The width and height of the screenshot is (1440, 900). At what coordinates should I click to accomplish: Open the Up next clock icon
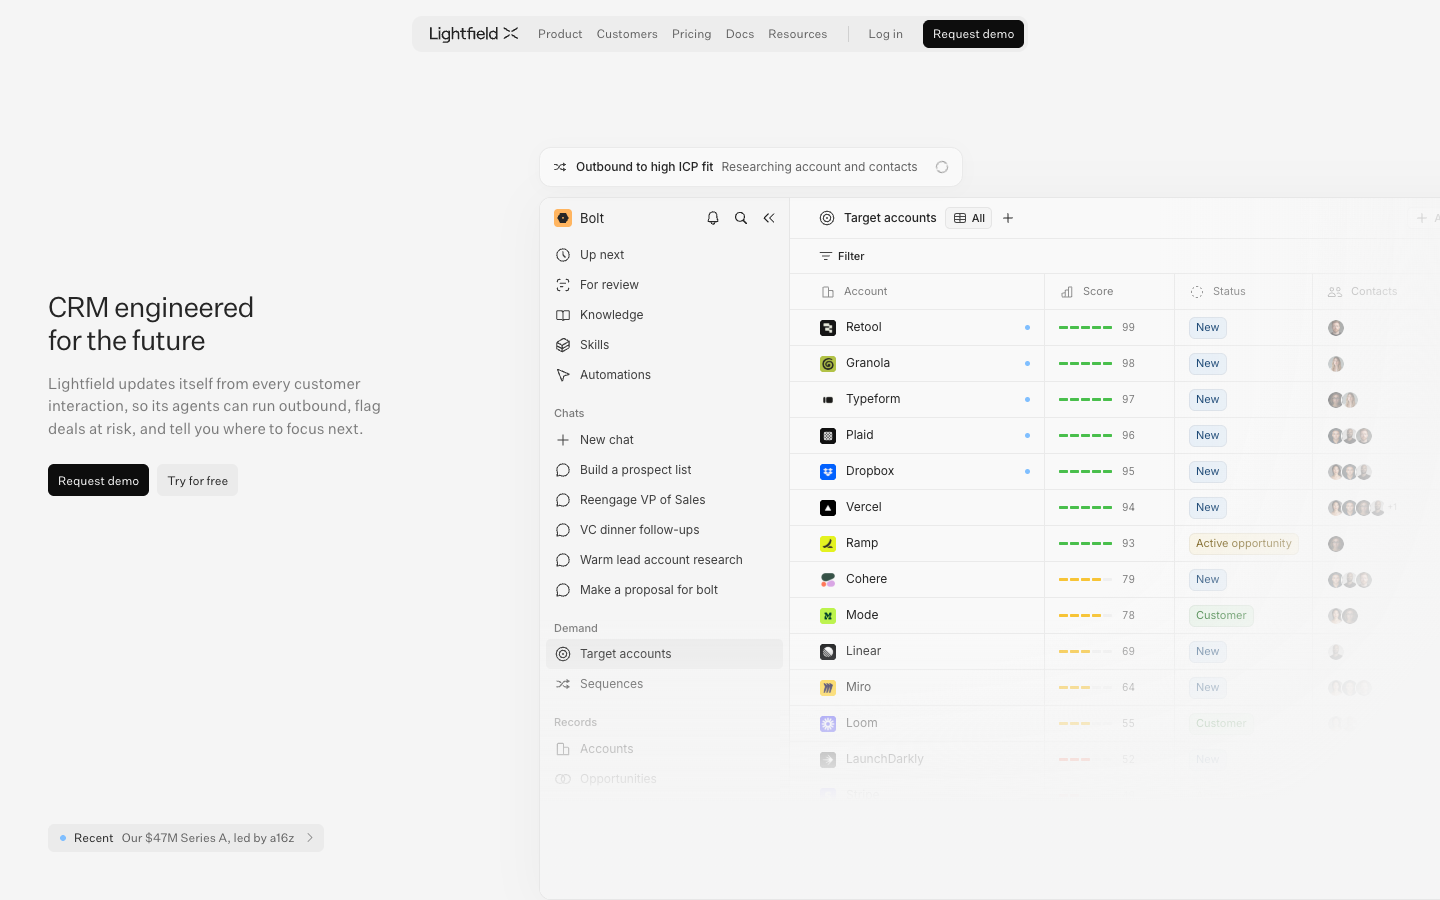click(563, 255)
